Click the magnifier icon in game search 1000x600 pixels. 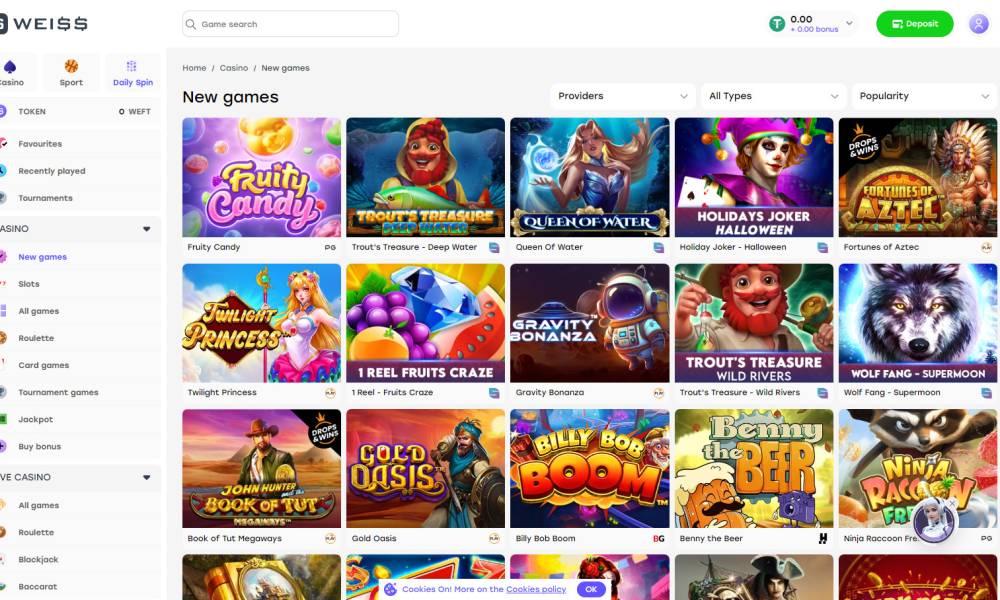click(x=190, y=24)
